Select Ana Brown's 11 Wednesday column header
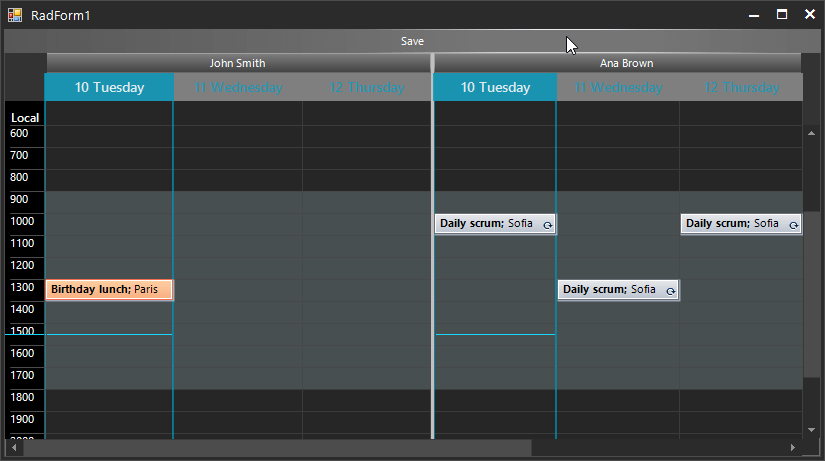The image size is (825, 461). coord(618,87)
